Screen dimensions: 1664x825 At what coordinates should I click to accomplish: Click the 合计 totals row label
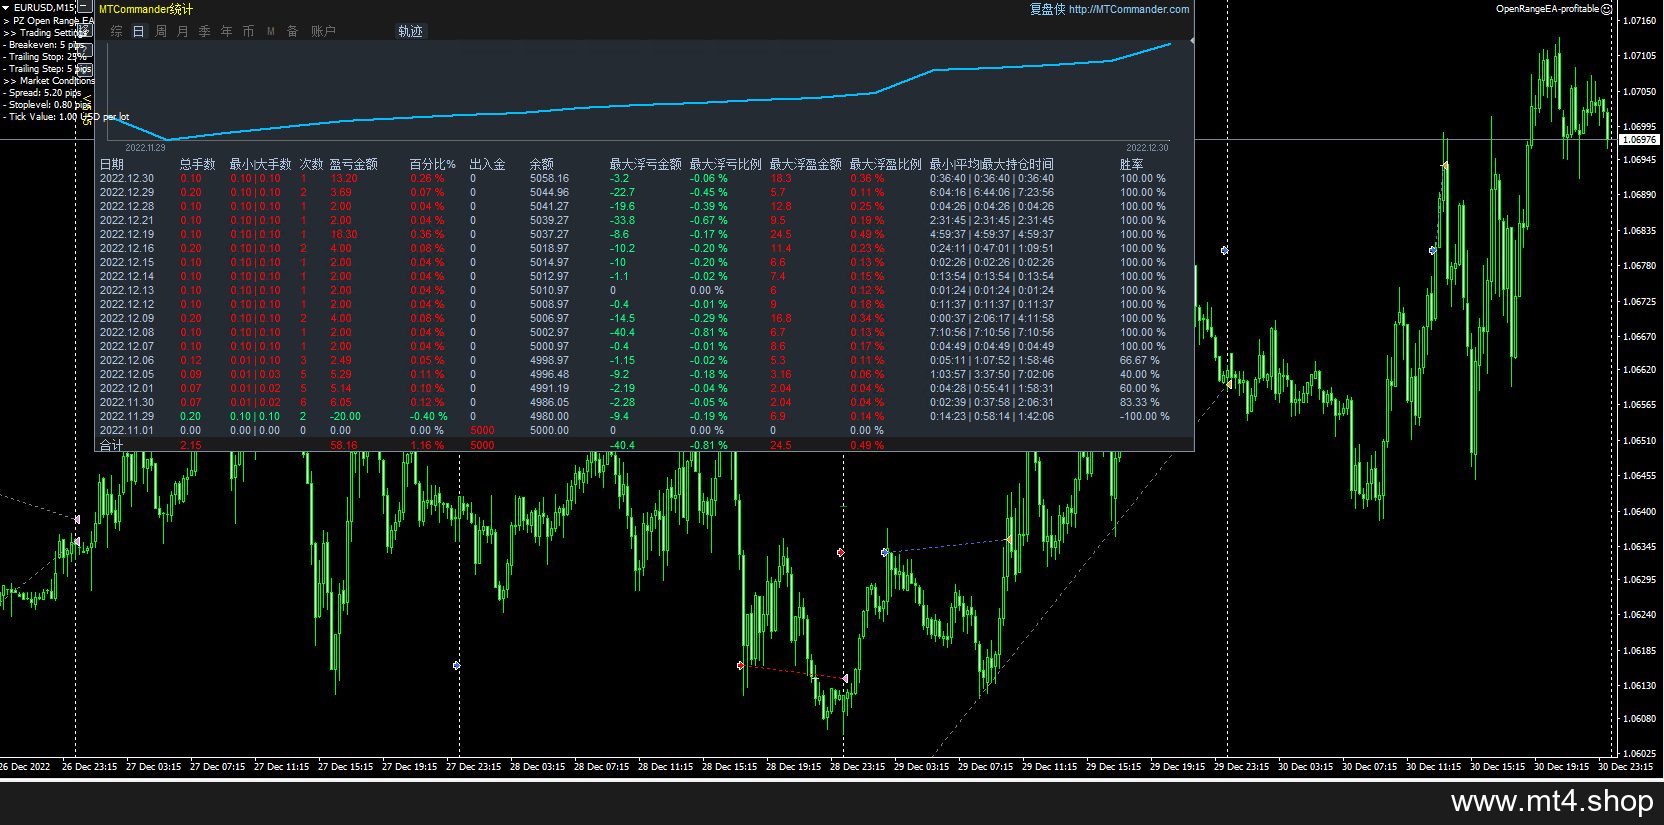112,445
